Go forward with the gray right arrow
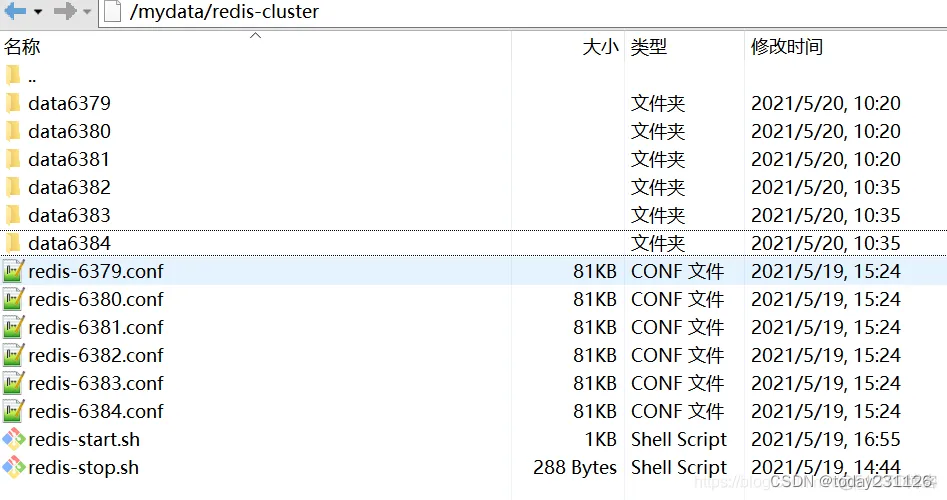 click(65, 11)
